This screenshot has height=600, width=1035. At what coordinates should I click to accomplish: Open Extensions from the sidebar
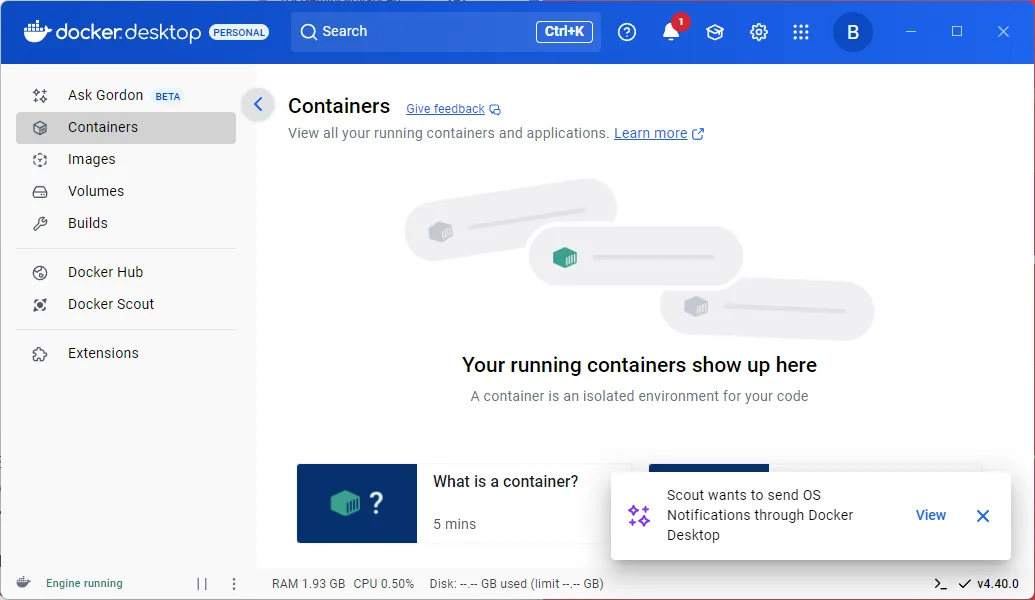(125, 353)
